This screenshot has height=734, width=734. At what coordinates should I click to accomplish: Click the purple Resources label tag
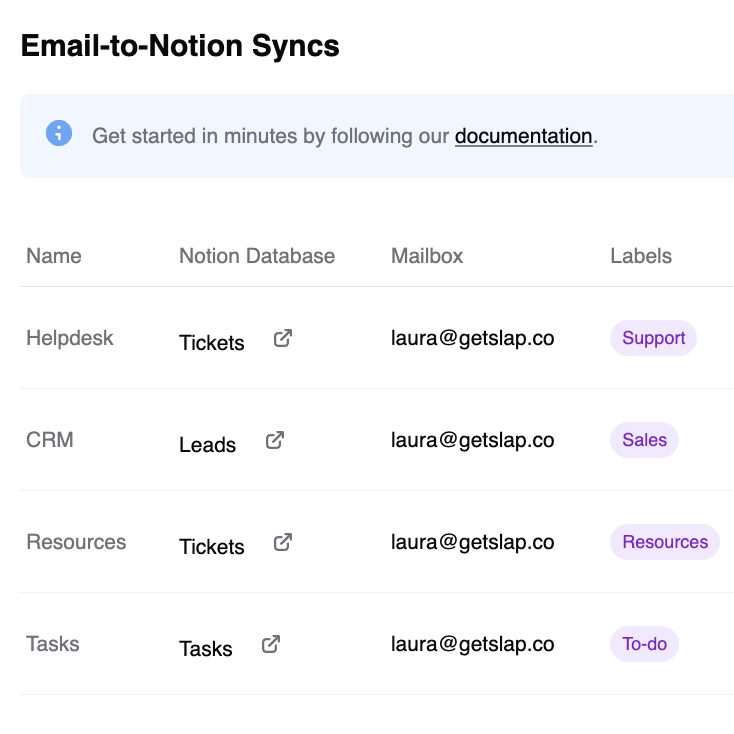[x=664, y=542]
